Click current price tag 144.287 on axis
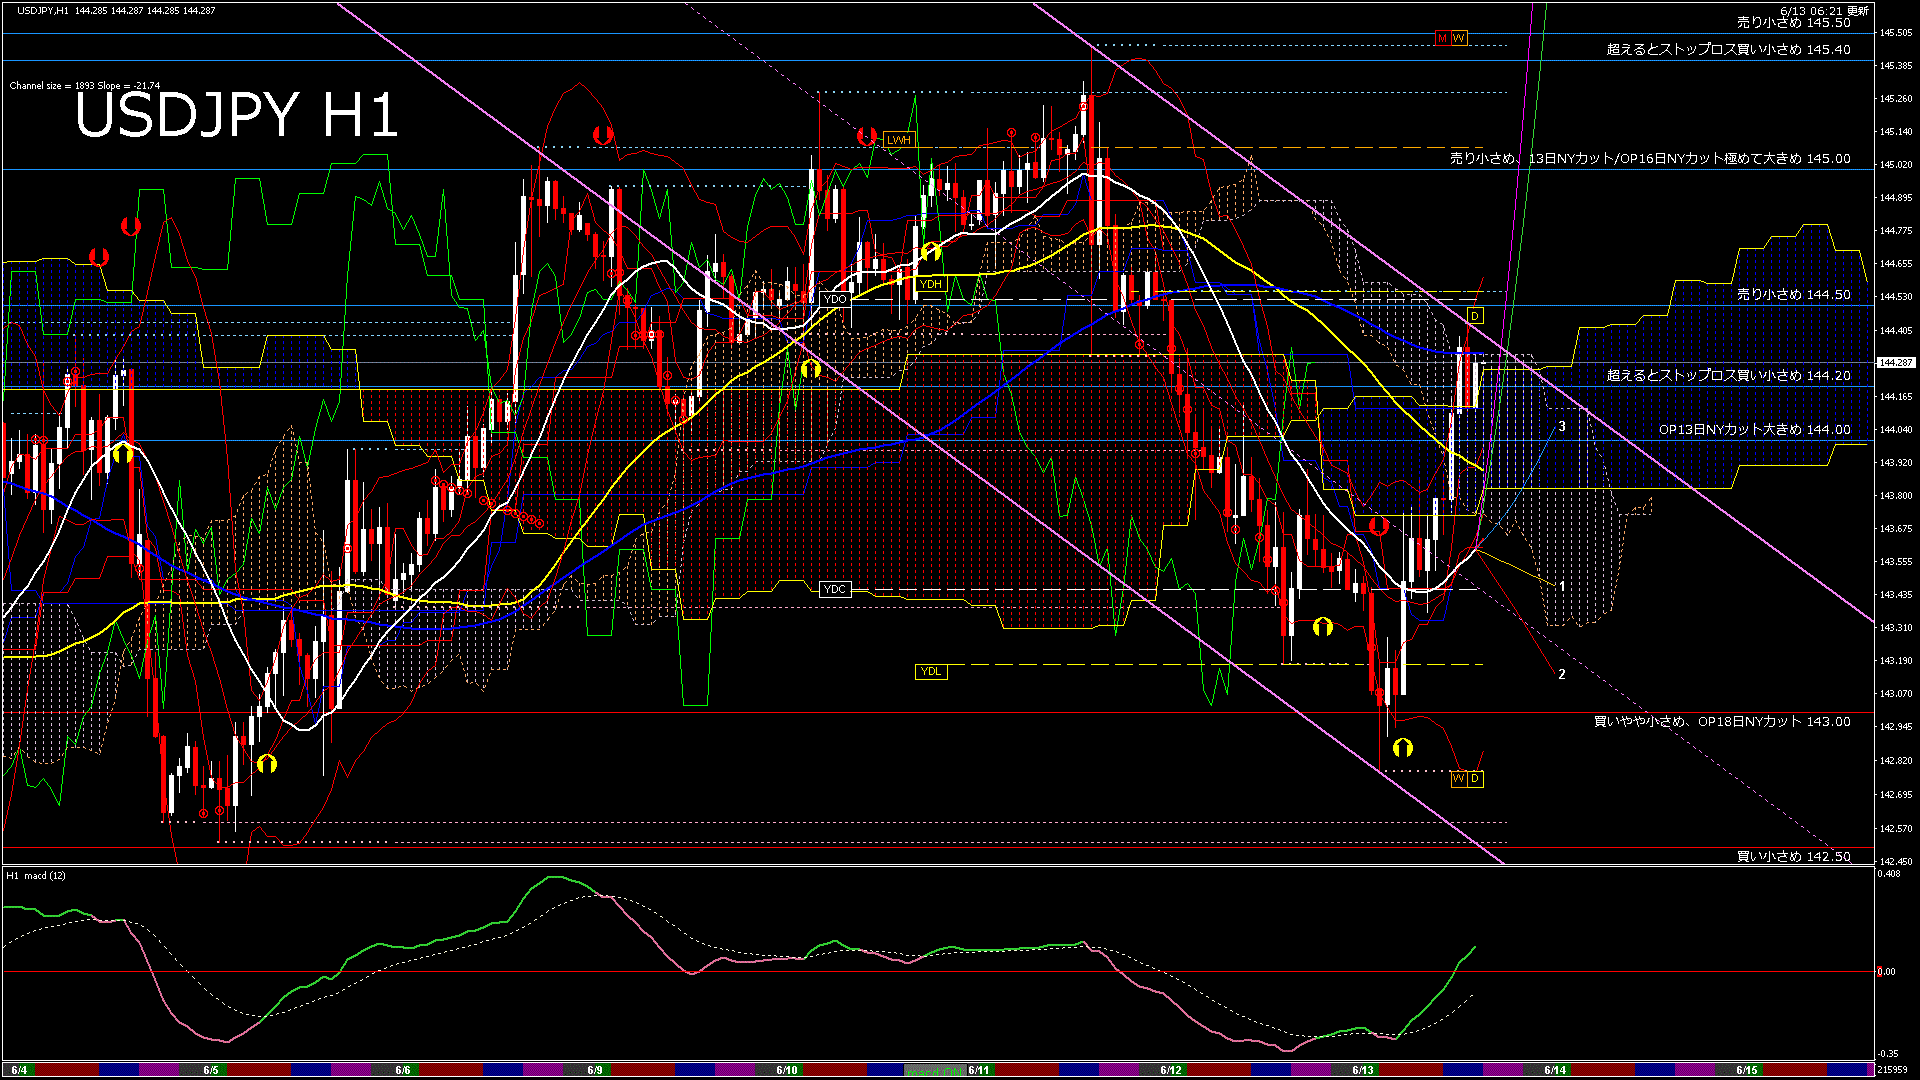 pos(1896,362)
